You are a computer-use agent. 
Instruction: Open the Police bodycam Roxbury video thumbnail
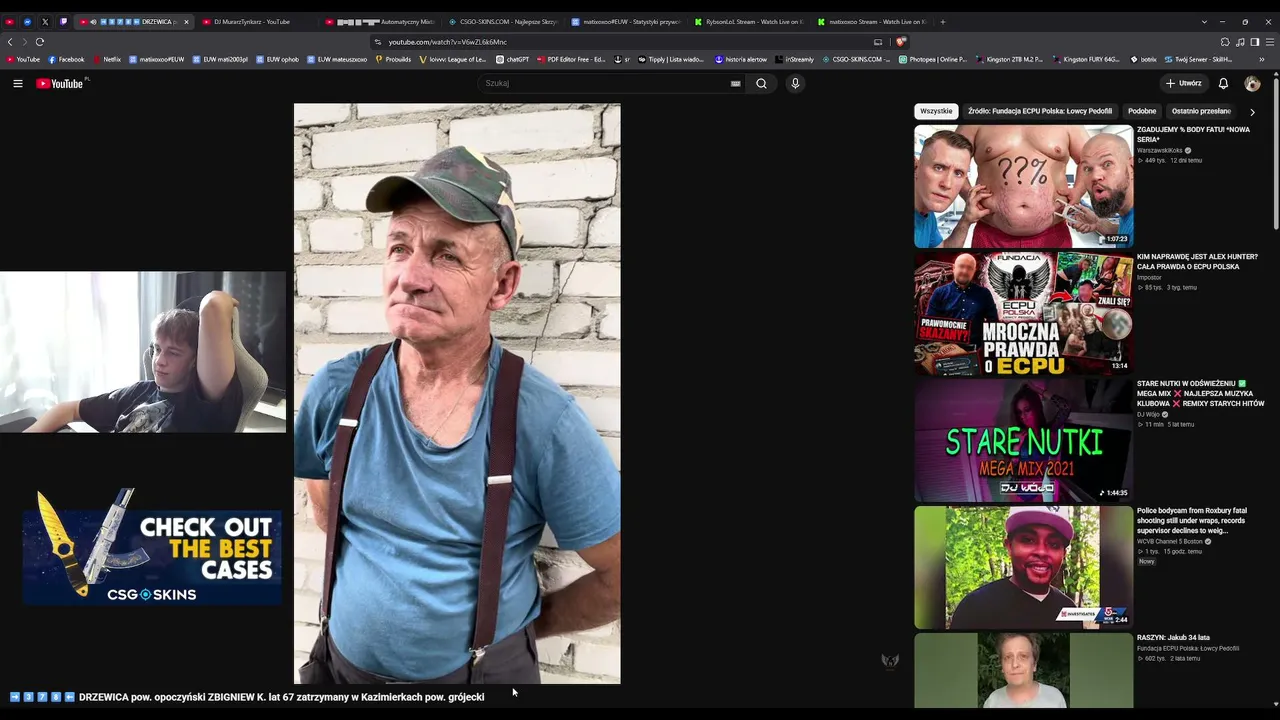coord(1024,567)
